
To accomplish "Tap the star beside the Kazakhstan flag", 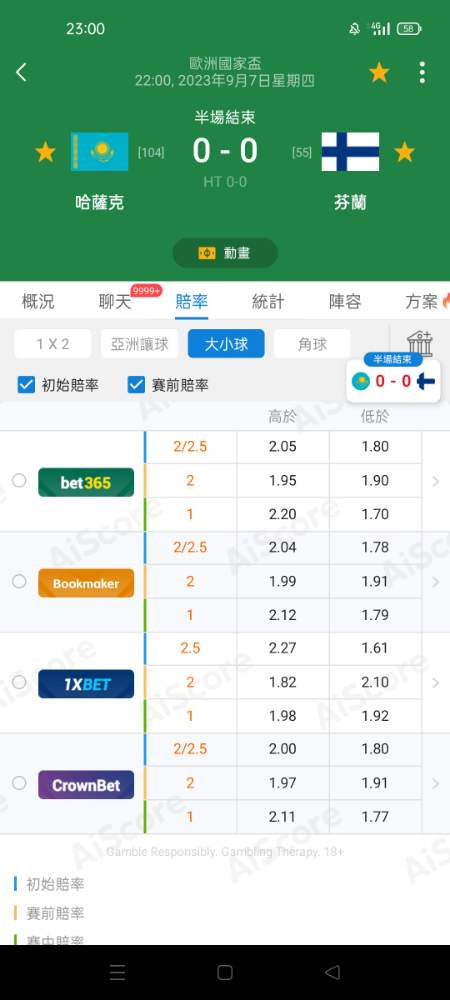I will 45,152.
